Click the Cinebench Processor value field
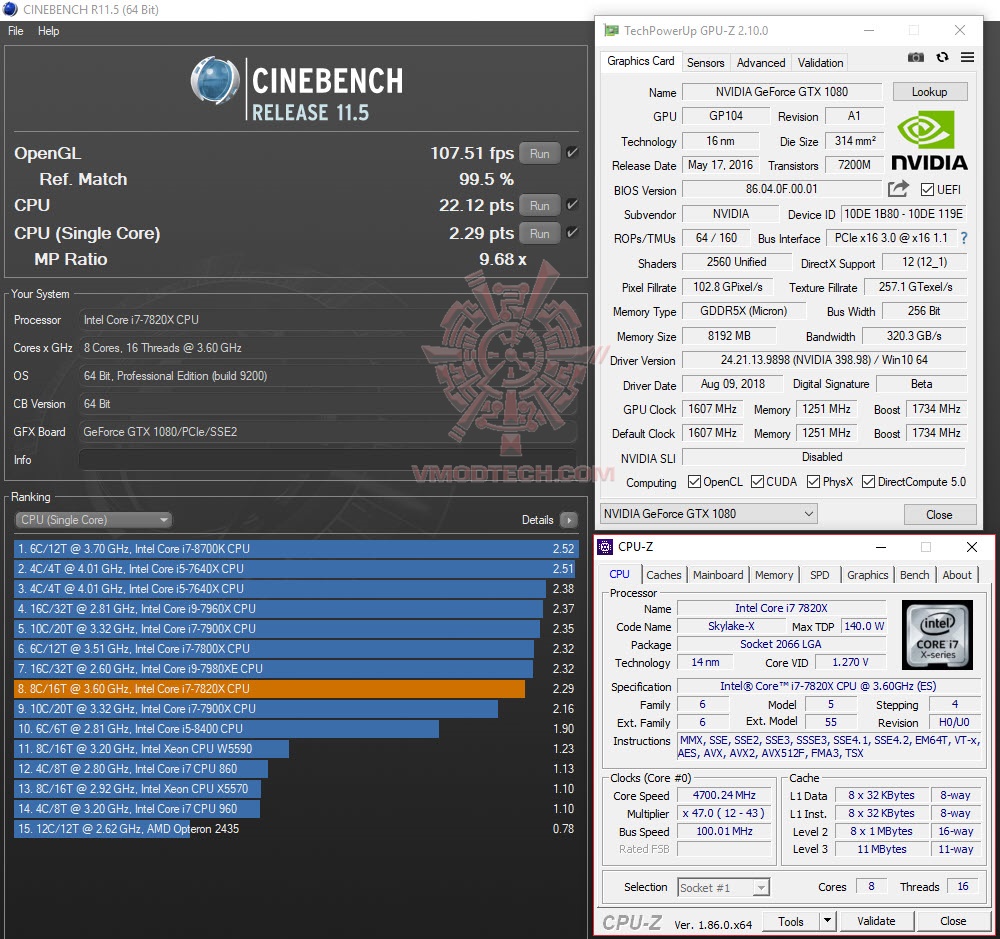The width and height of the screenshot is (1000, 939). 327,320
